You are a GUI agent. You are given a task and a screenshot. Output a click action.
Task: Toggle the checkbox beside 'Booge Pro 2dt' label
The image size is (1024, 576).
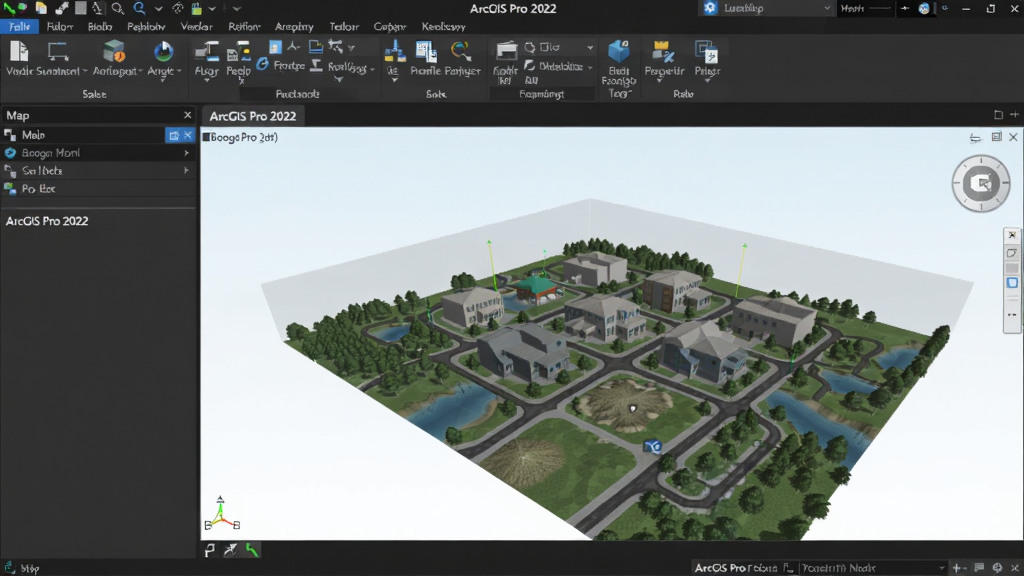coord(206,137)
